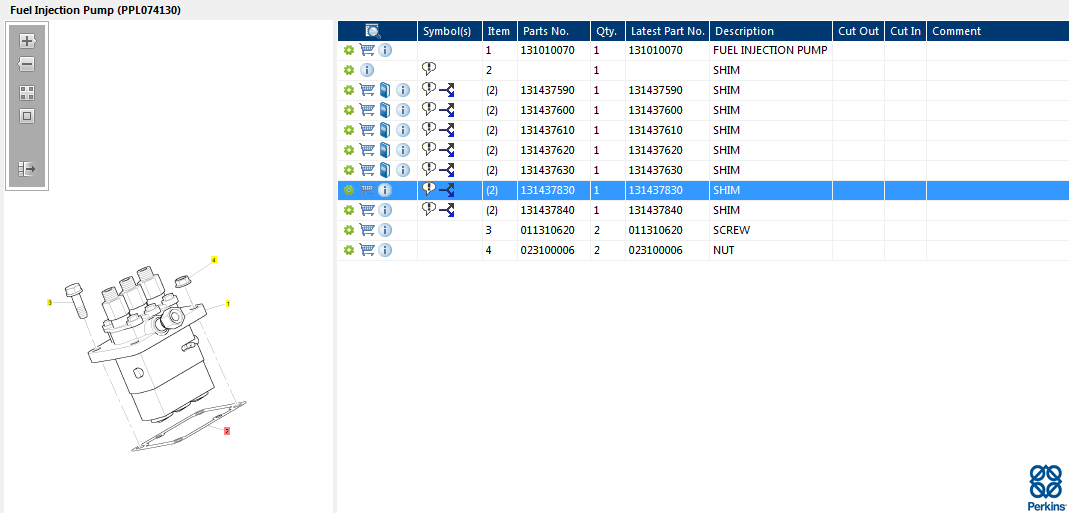Open the search icon in table header

click(x=372, y=31)
